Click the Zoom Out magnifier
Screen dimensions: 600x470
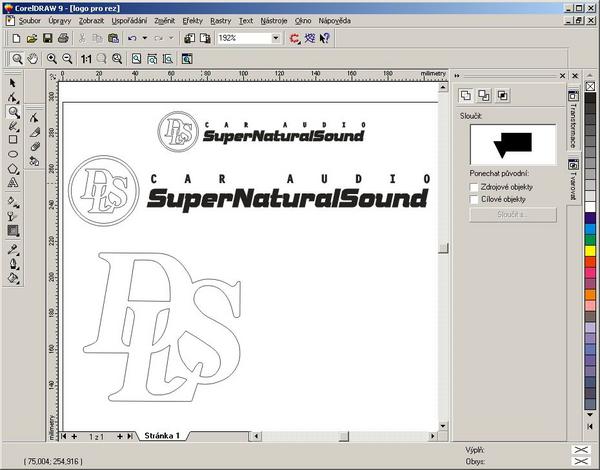(x=67, y=59)
